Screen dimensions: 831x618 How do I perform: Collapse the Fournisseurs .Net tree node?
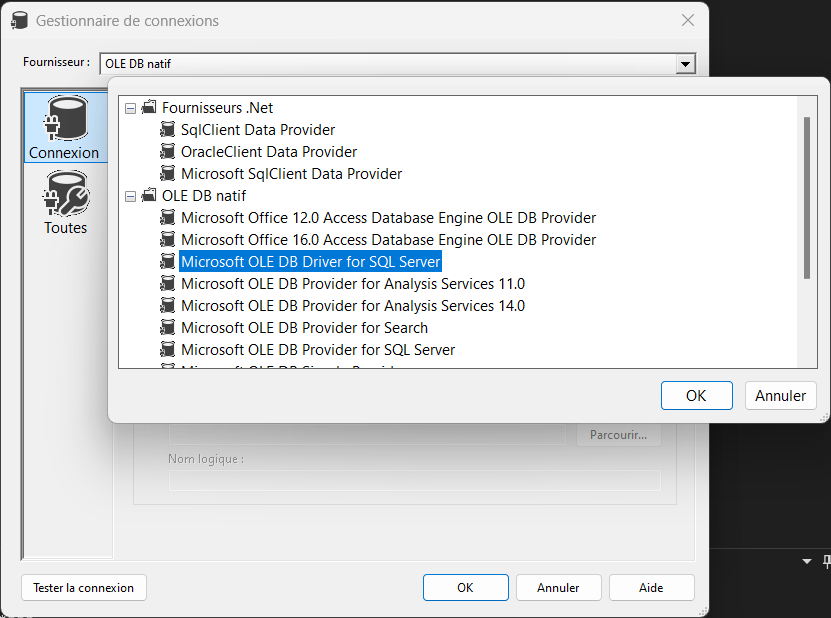pos(130,109)
